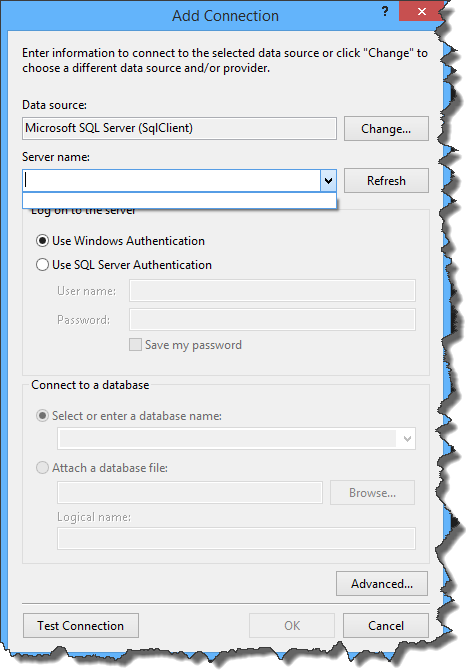Image resolution: width=466 pixels, height=671 pixels.
Task: Click the help question mark icon
Action: pyautogui.click(x=385, y=12)
